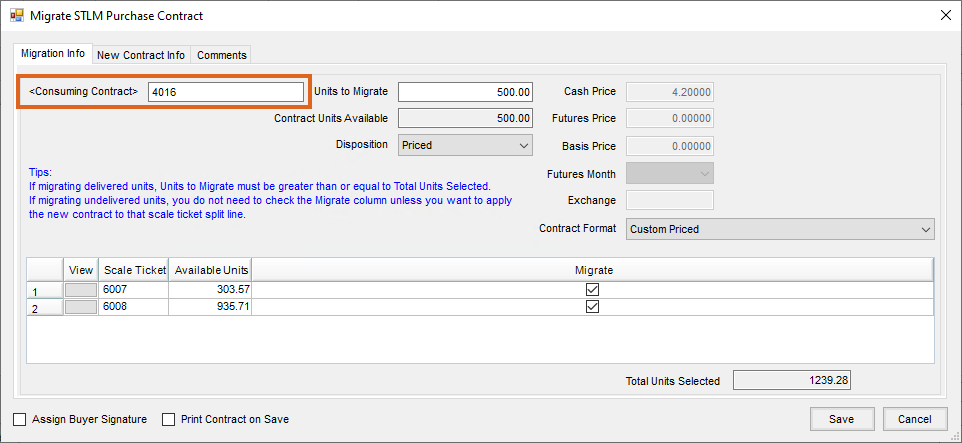This screenshot has width=962, height=443.
Task: Click the Contract Units Available field
Action: [465, 118]
